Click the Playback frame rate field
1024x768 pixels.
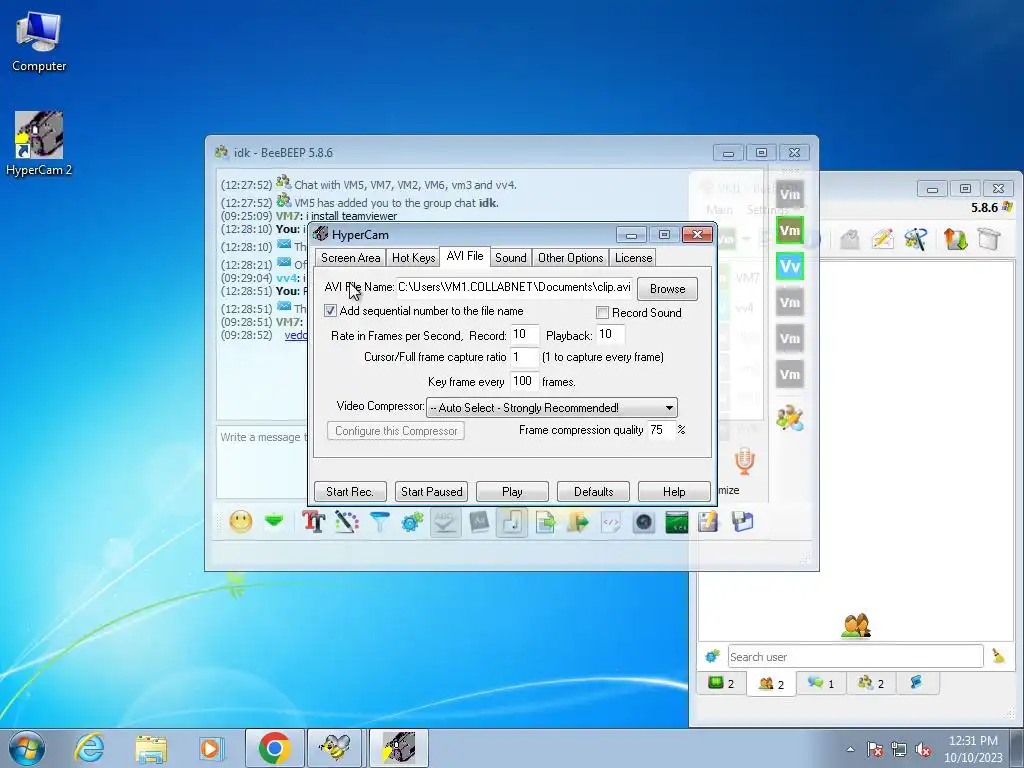coord(610,334)
